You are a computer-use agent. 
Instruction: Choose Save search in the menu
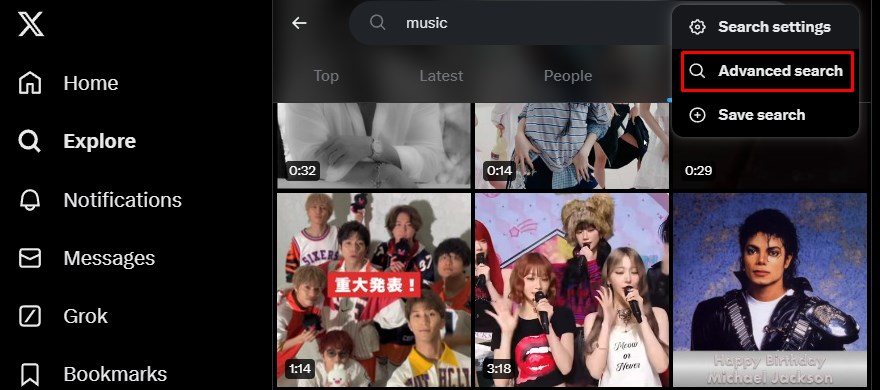[766, 115]
